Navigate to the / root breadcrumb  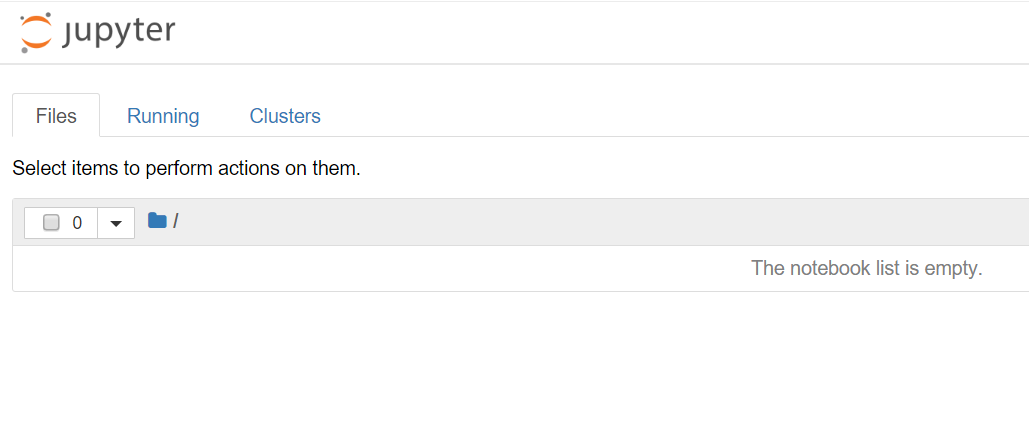point(175,221)
